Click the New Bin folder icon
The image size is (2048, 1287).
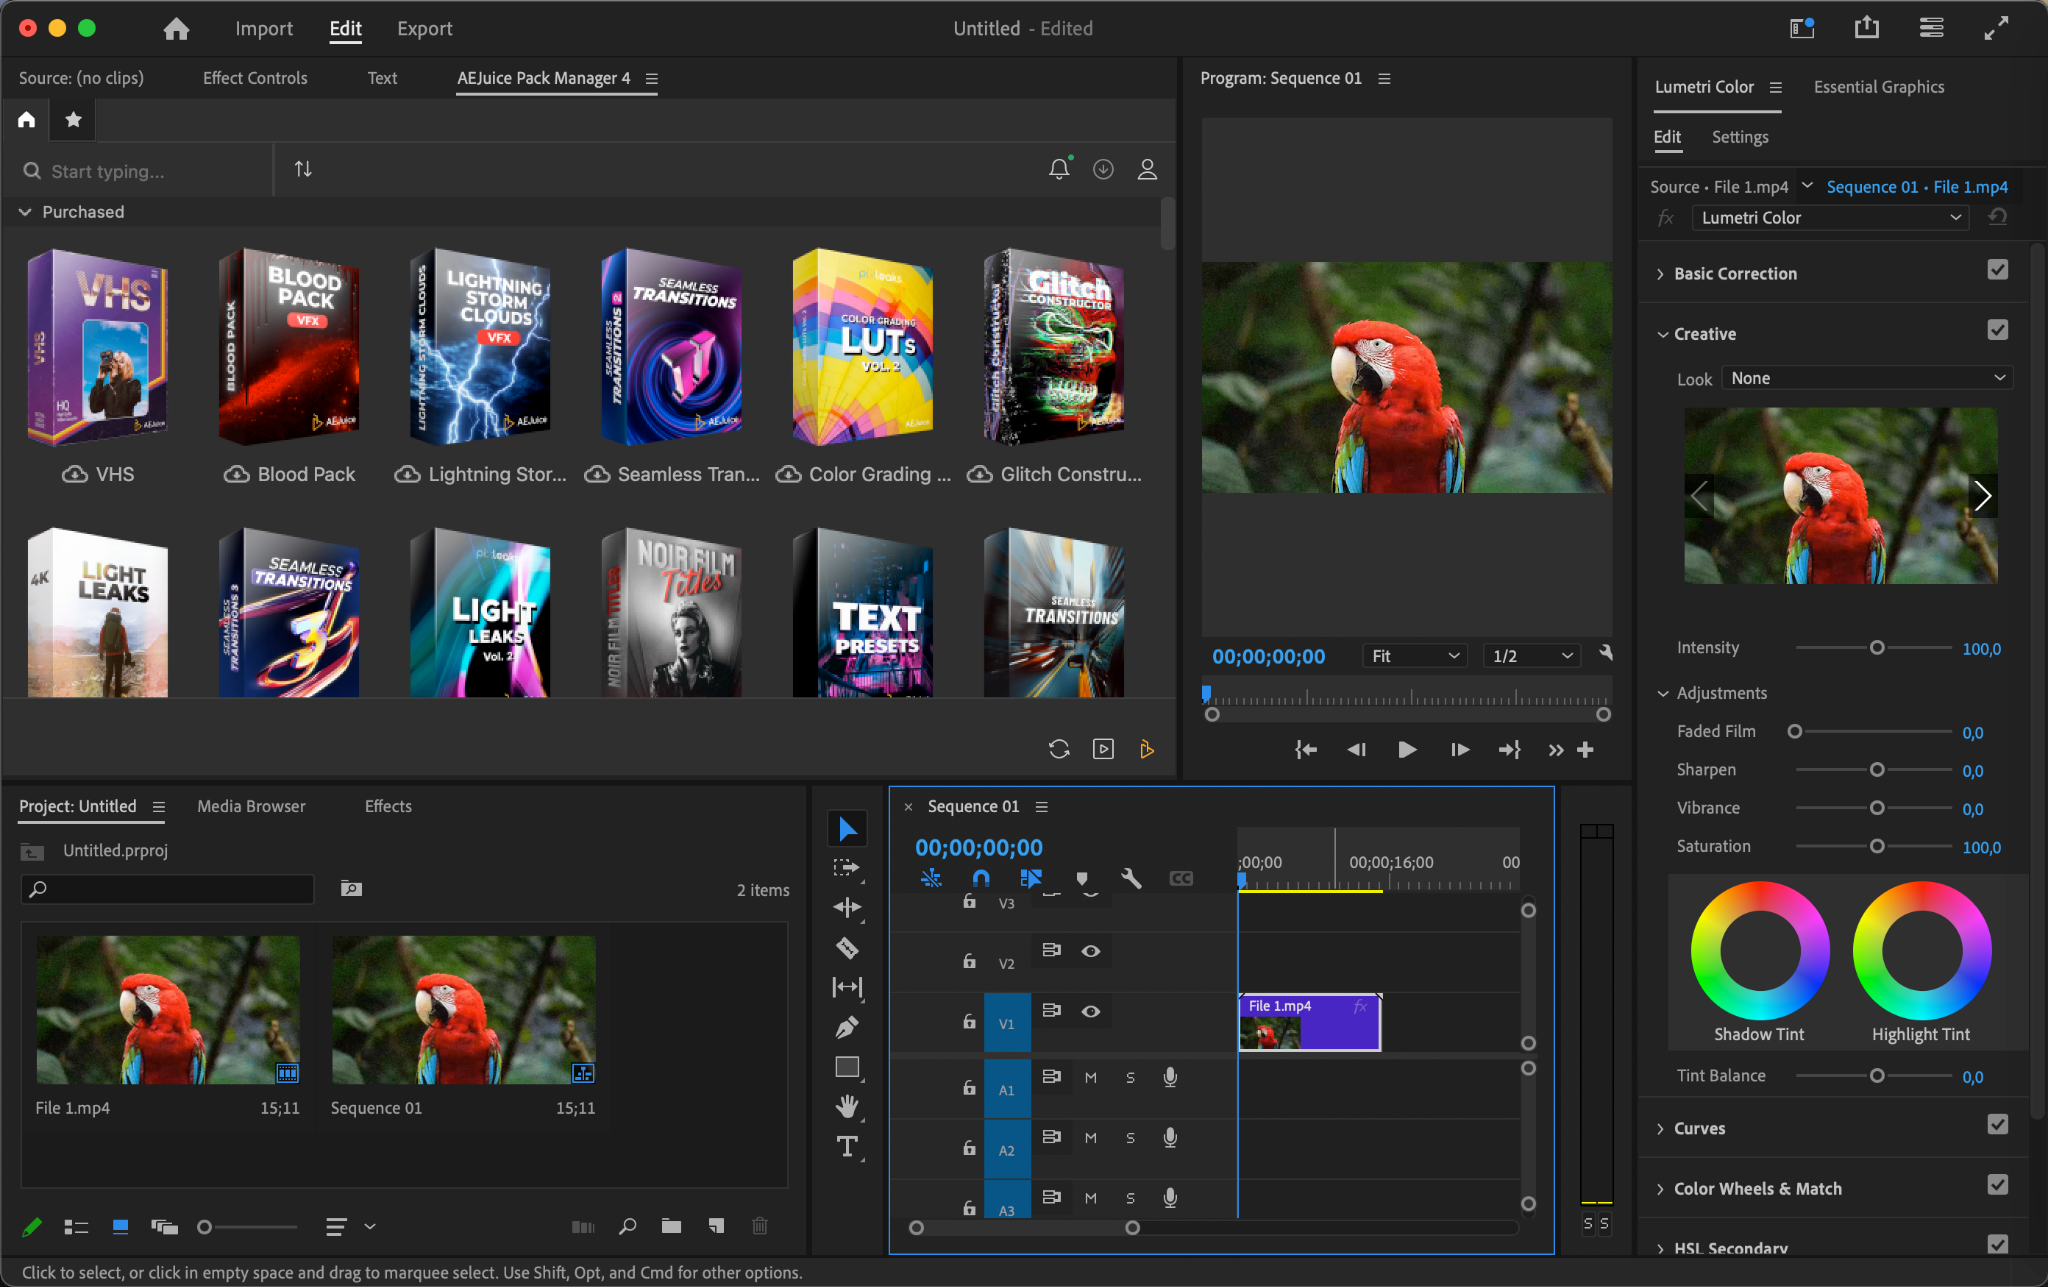point(671,1226)
